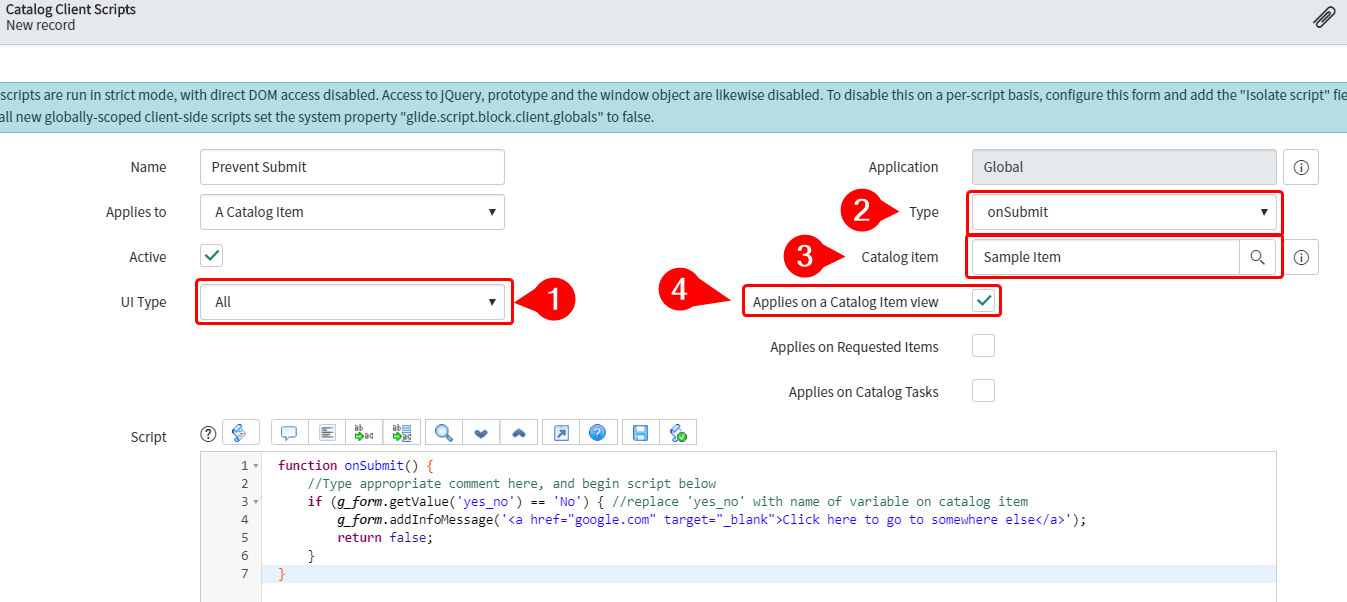Collapse the code fold at line 1
Viewport: 1347px width, 602px height.
256,466
